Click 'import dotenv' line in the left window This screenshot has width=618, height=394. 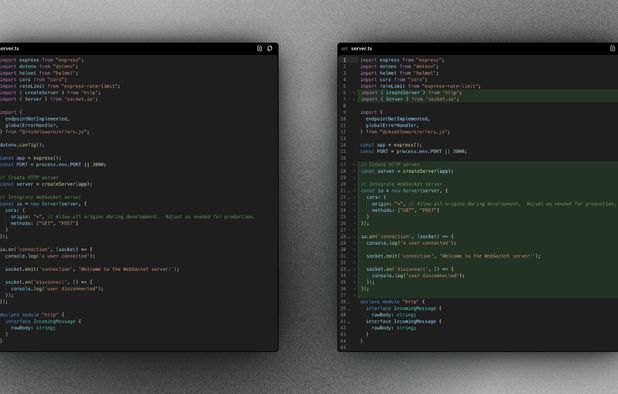pyautogui.click(x=39, y=67)
